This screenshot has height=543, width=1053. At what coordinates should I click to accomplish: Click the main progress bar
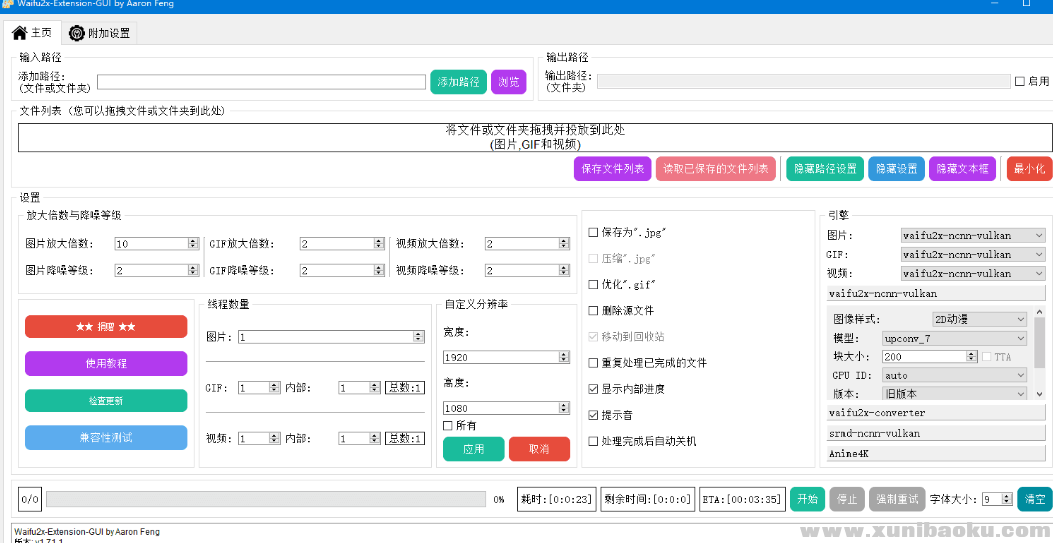tap(267, 499)
